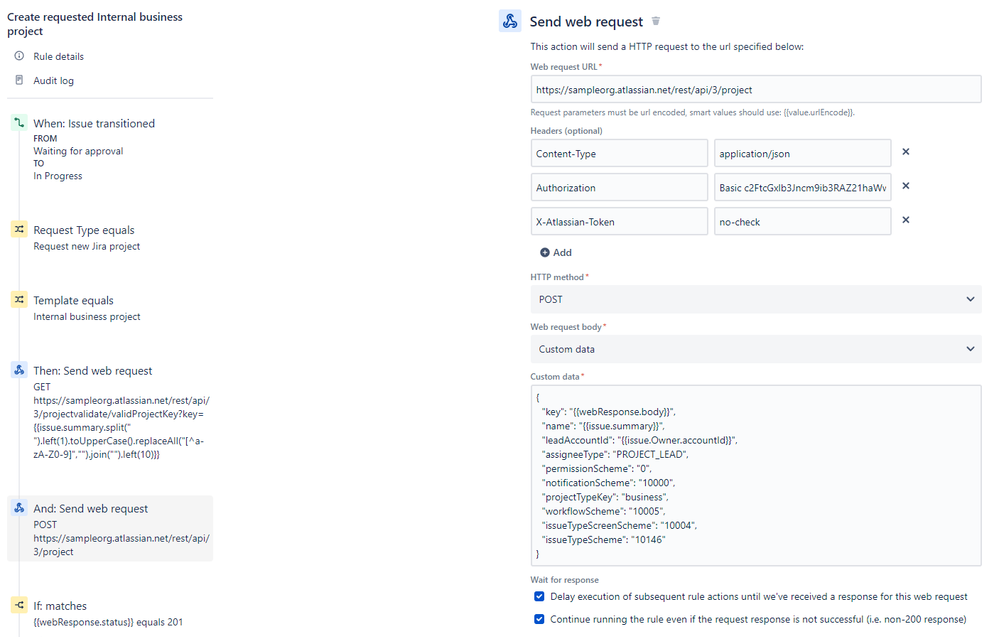Click the green Issue transitioned trigger icon

tap(19, 123)
